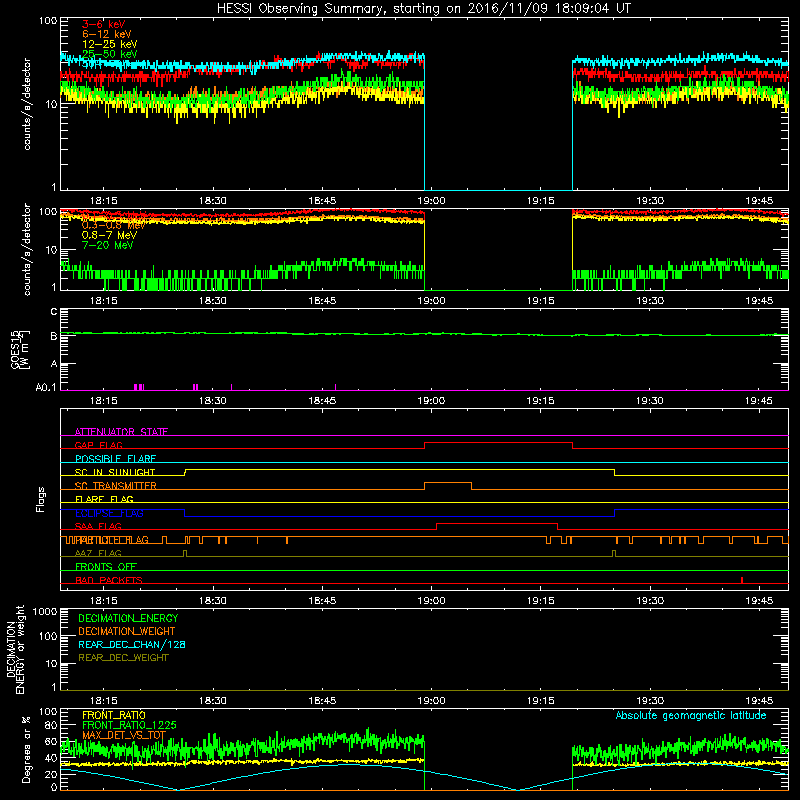Click the Degrees or % axis title
This screenshot has height=800, width=800.
pyautogui.click(x=27, y=749)
